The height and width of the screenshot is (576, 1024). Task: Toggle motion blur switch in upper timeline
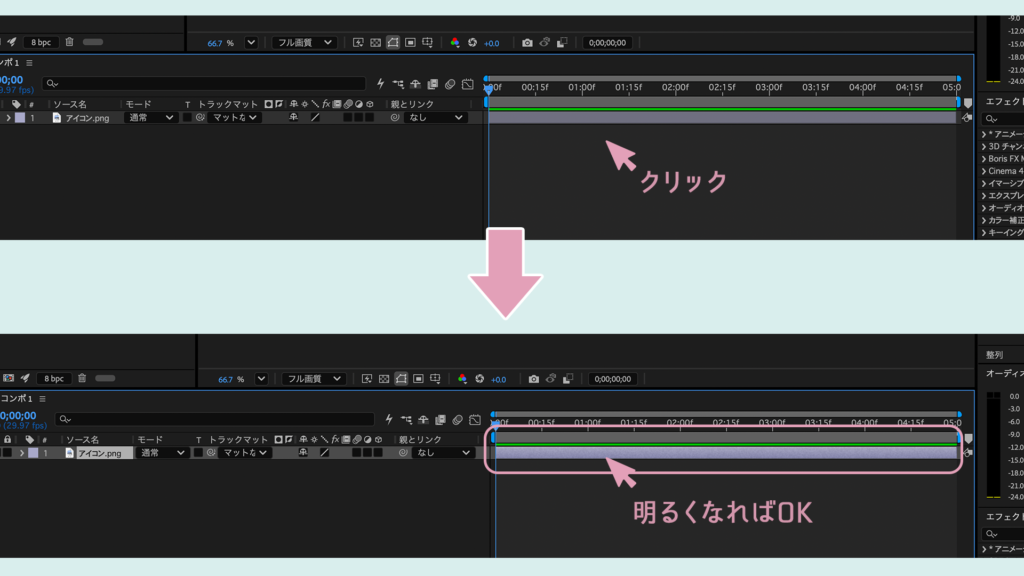coord(450,84)
